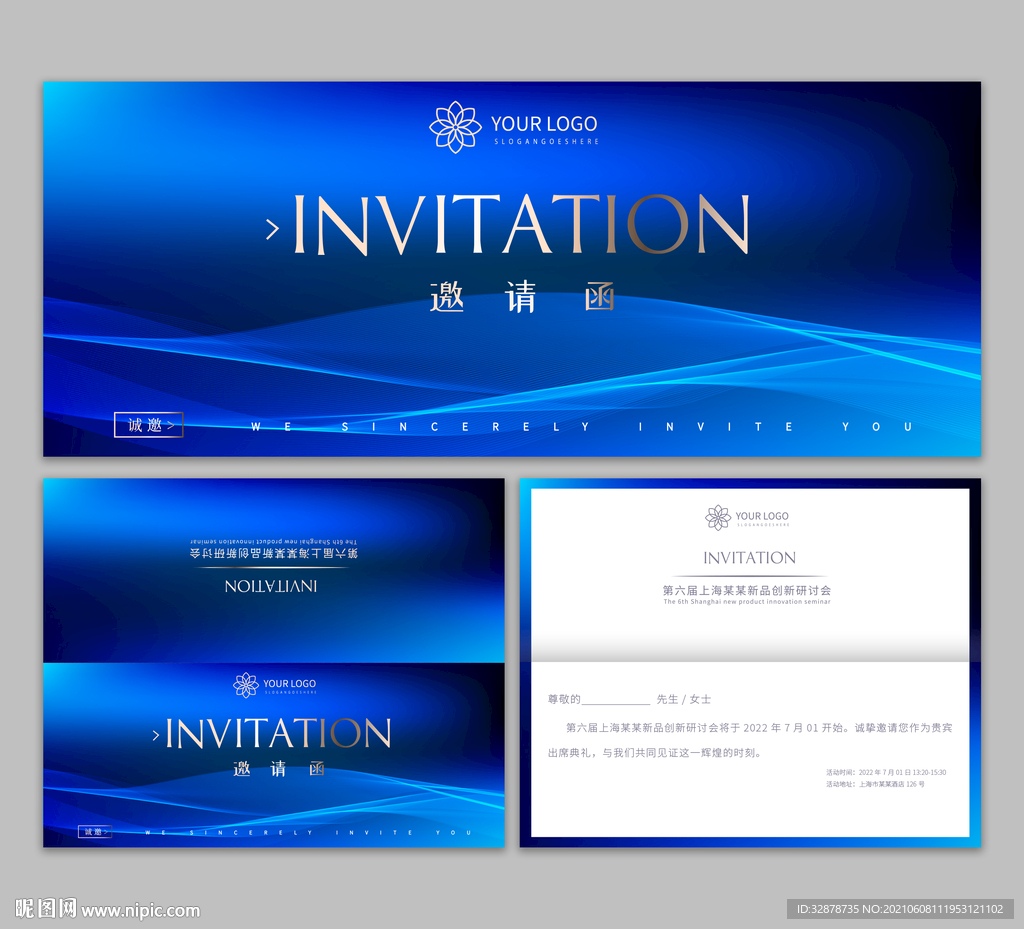Select the upside-down Chinese seminar title on the folded card
1024x929 pixels.
pyautogui.click(x=274, y=554)
